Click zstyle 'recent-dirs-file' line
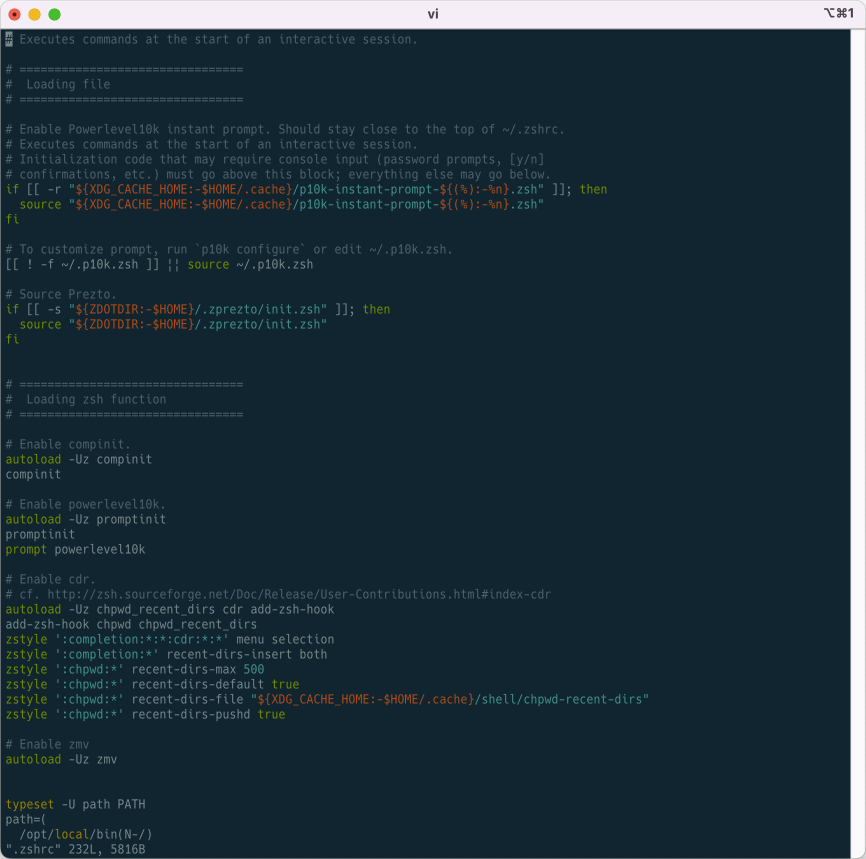 (x=328, y=699)
